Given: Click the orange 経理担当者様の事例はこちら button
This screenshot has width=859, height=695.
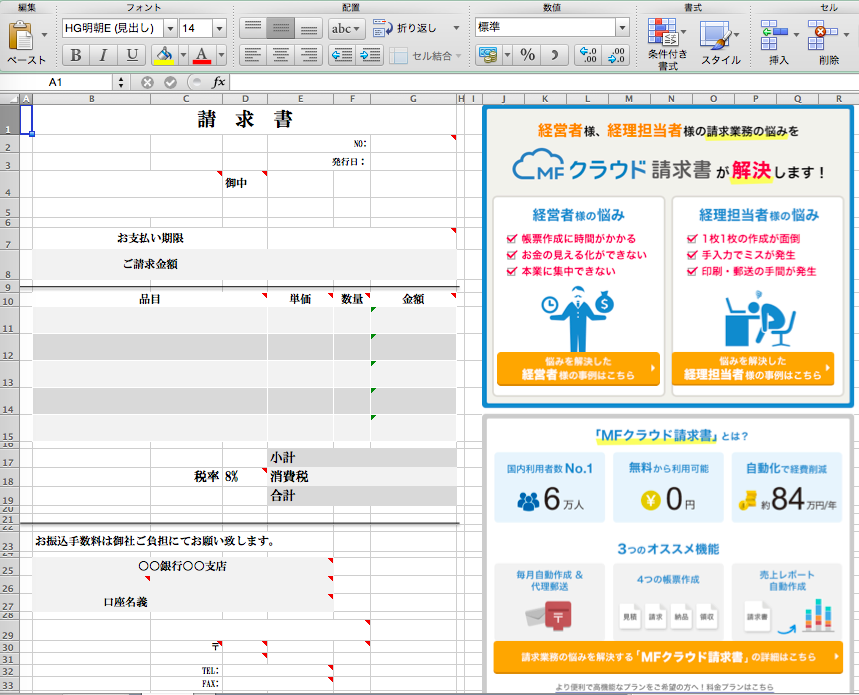Looking at the screenshot, I should click(753, 369).
